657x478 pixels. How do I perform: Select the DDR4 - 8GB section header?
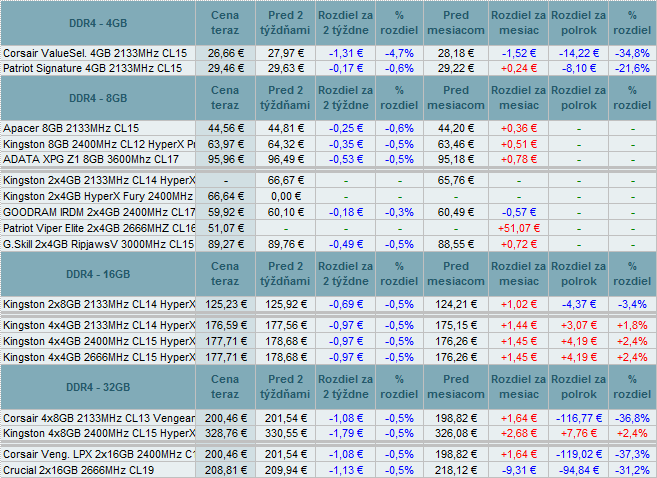(98, 98)
